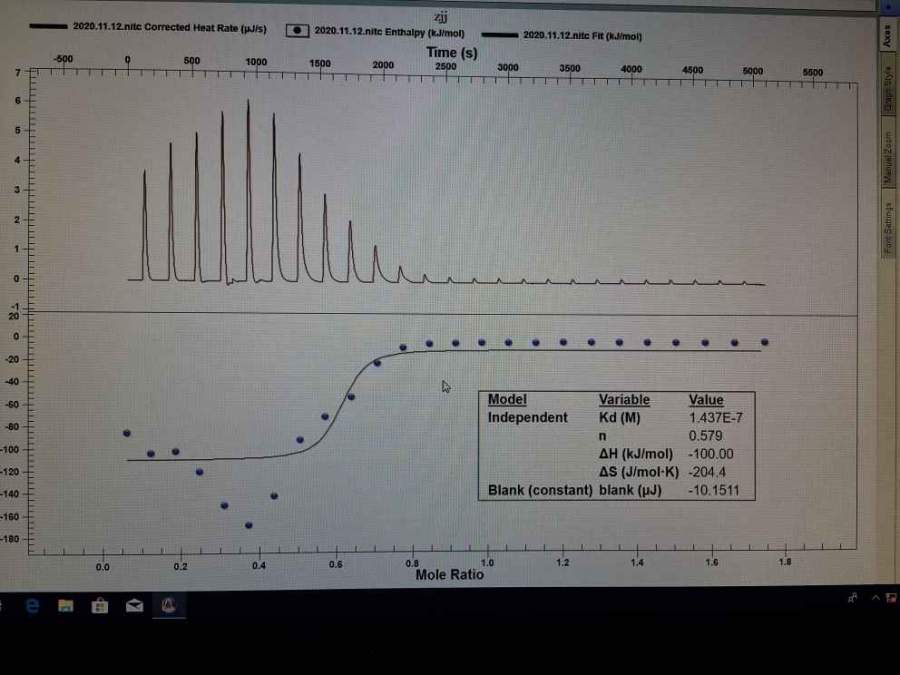The width and height of the screenshot is (900, 675).
Task: Click the Enthalpy legend dot marker
Action: click(297, 30)
